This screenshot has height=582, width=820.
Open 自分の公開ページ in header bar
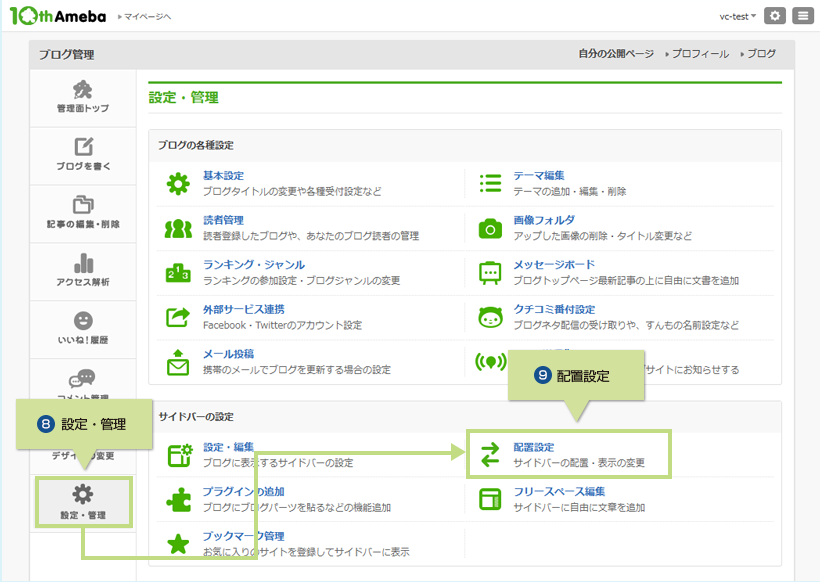pyautogui.click(x=616, y=54)
